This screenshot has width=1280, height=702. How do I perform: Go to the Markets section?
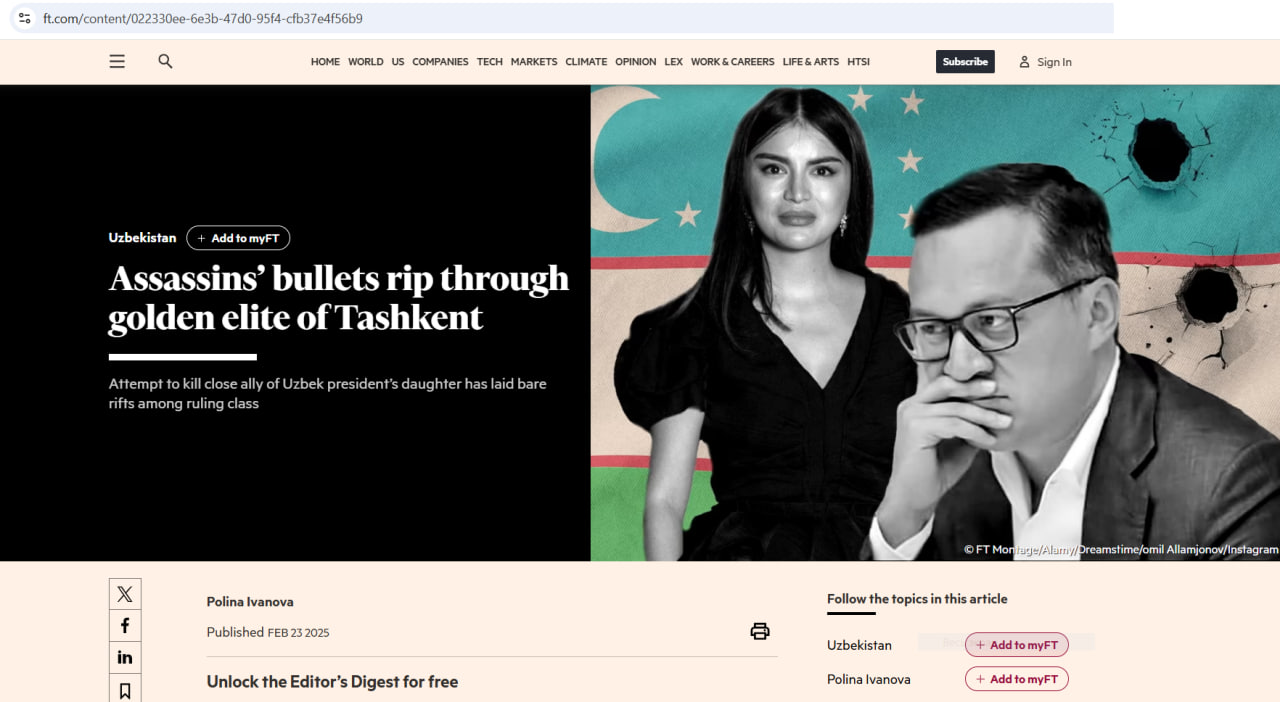[534, 62]
